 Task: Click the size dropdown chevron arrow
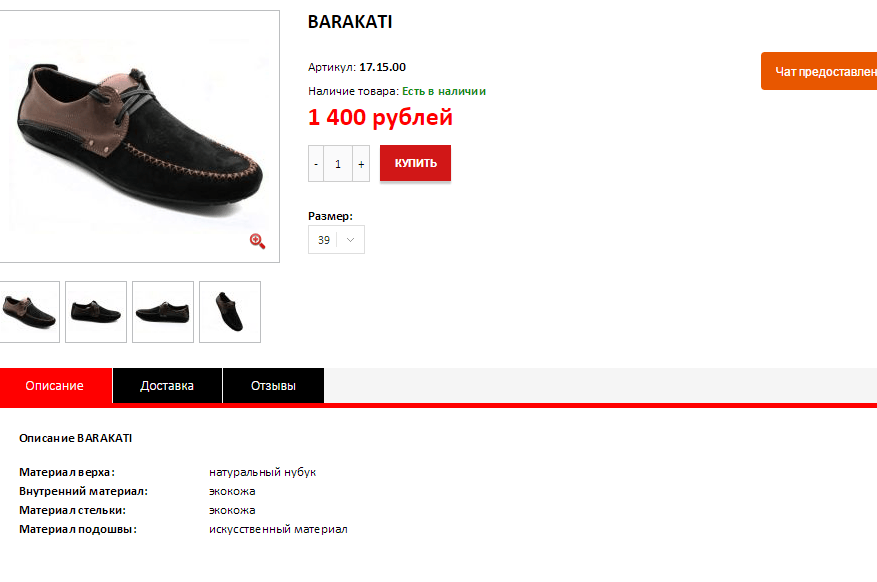pyautogui.click(x=351, y=240)
